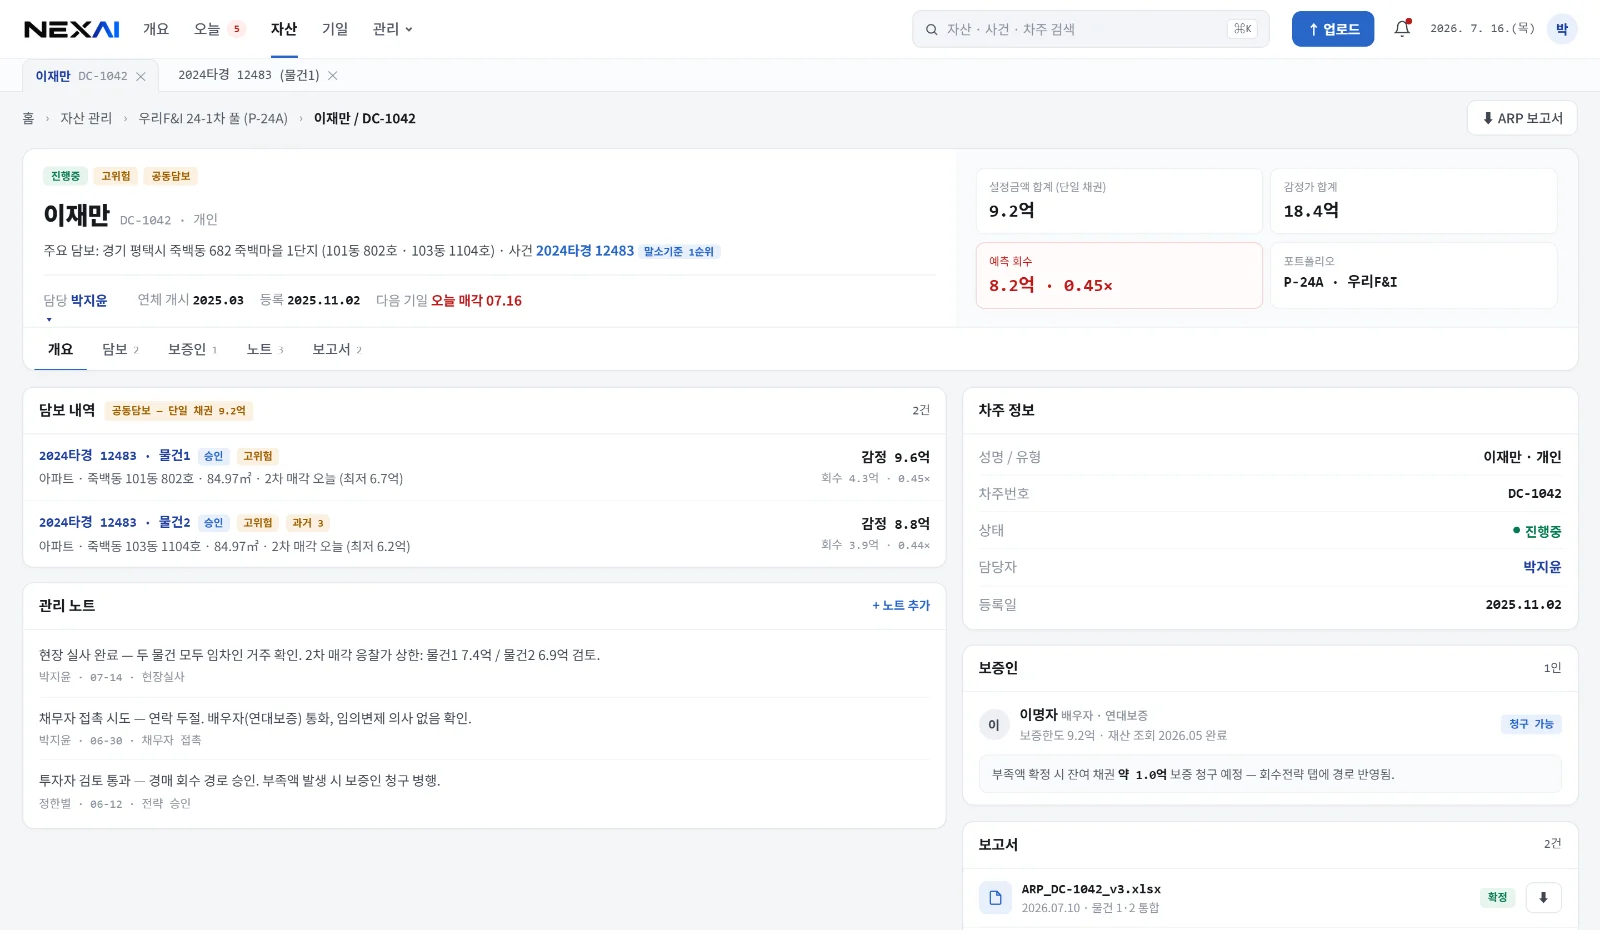Screen dimensions: 1600x930
Task: Click the 예측 회수 8.2억 card
Action: (x=1119, y=275)
